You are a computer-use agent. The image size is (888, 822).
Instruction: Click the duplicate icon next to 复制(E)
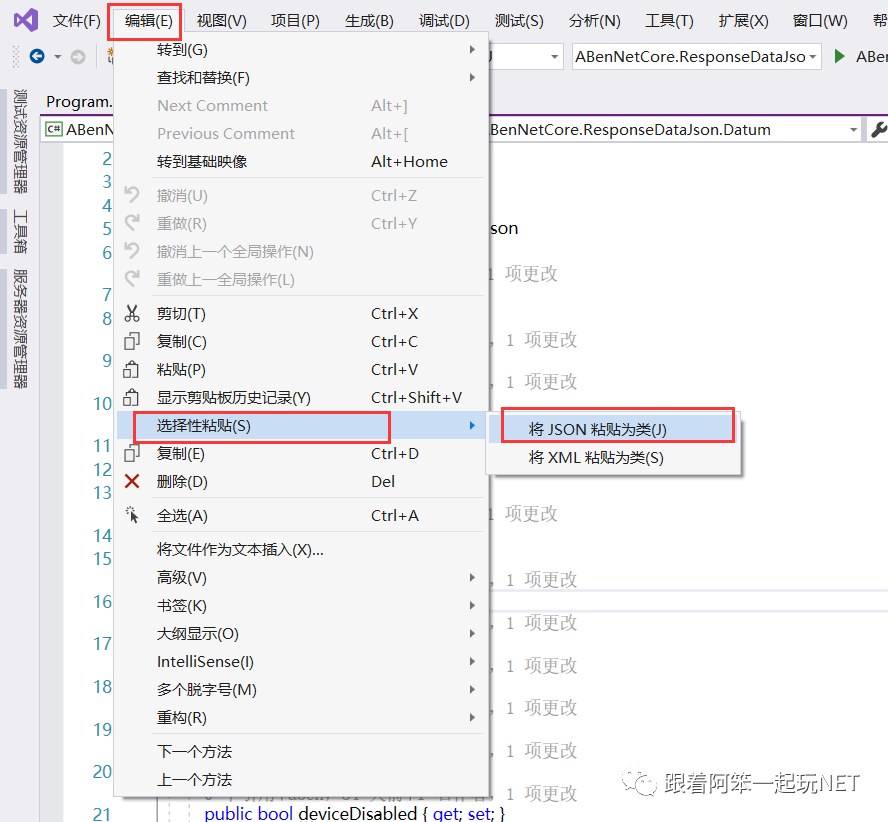click(131, 453)
